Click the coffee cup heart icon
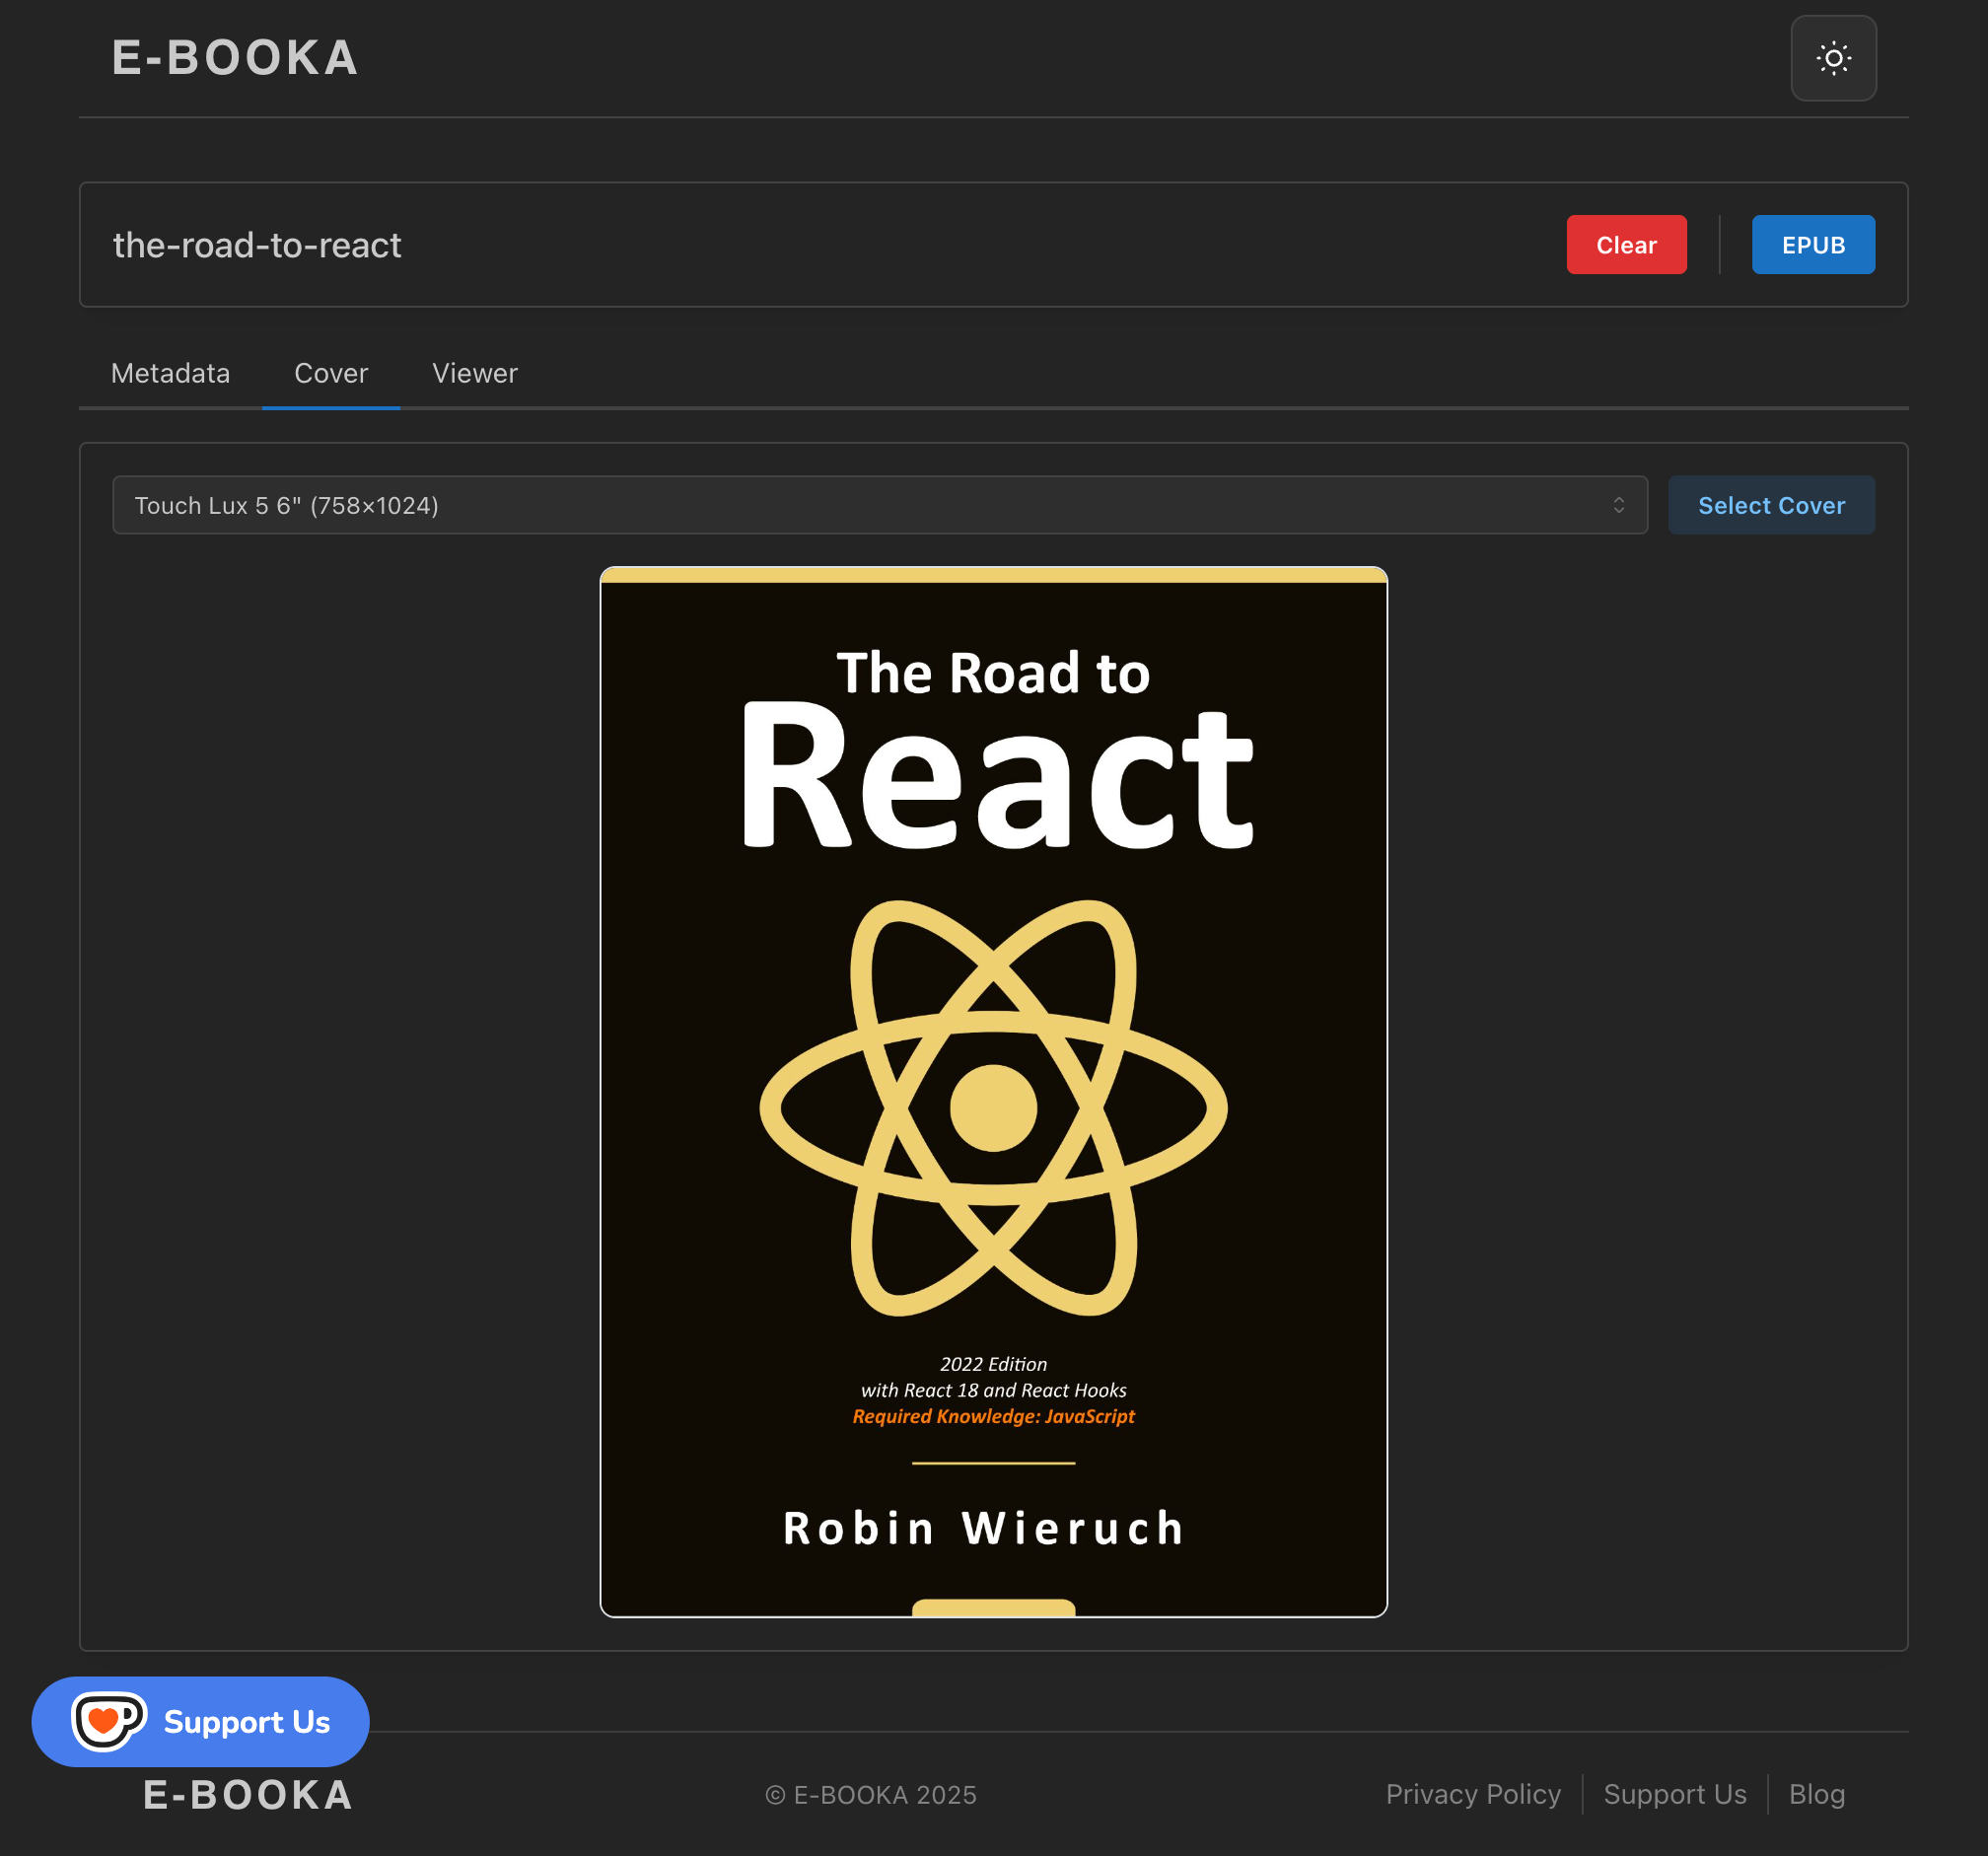1988x1856 pixels. tap(108, 1720)
